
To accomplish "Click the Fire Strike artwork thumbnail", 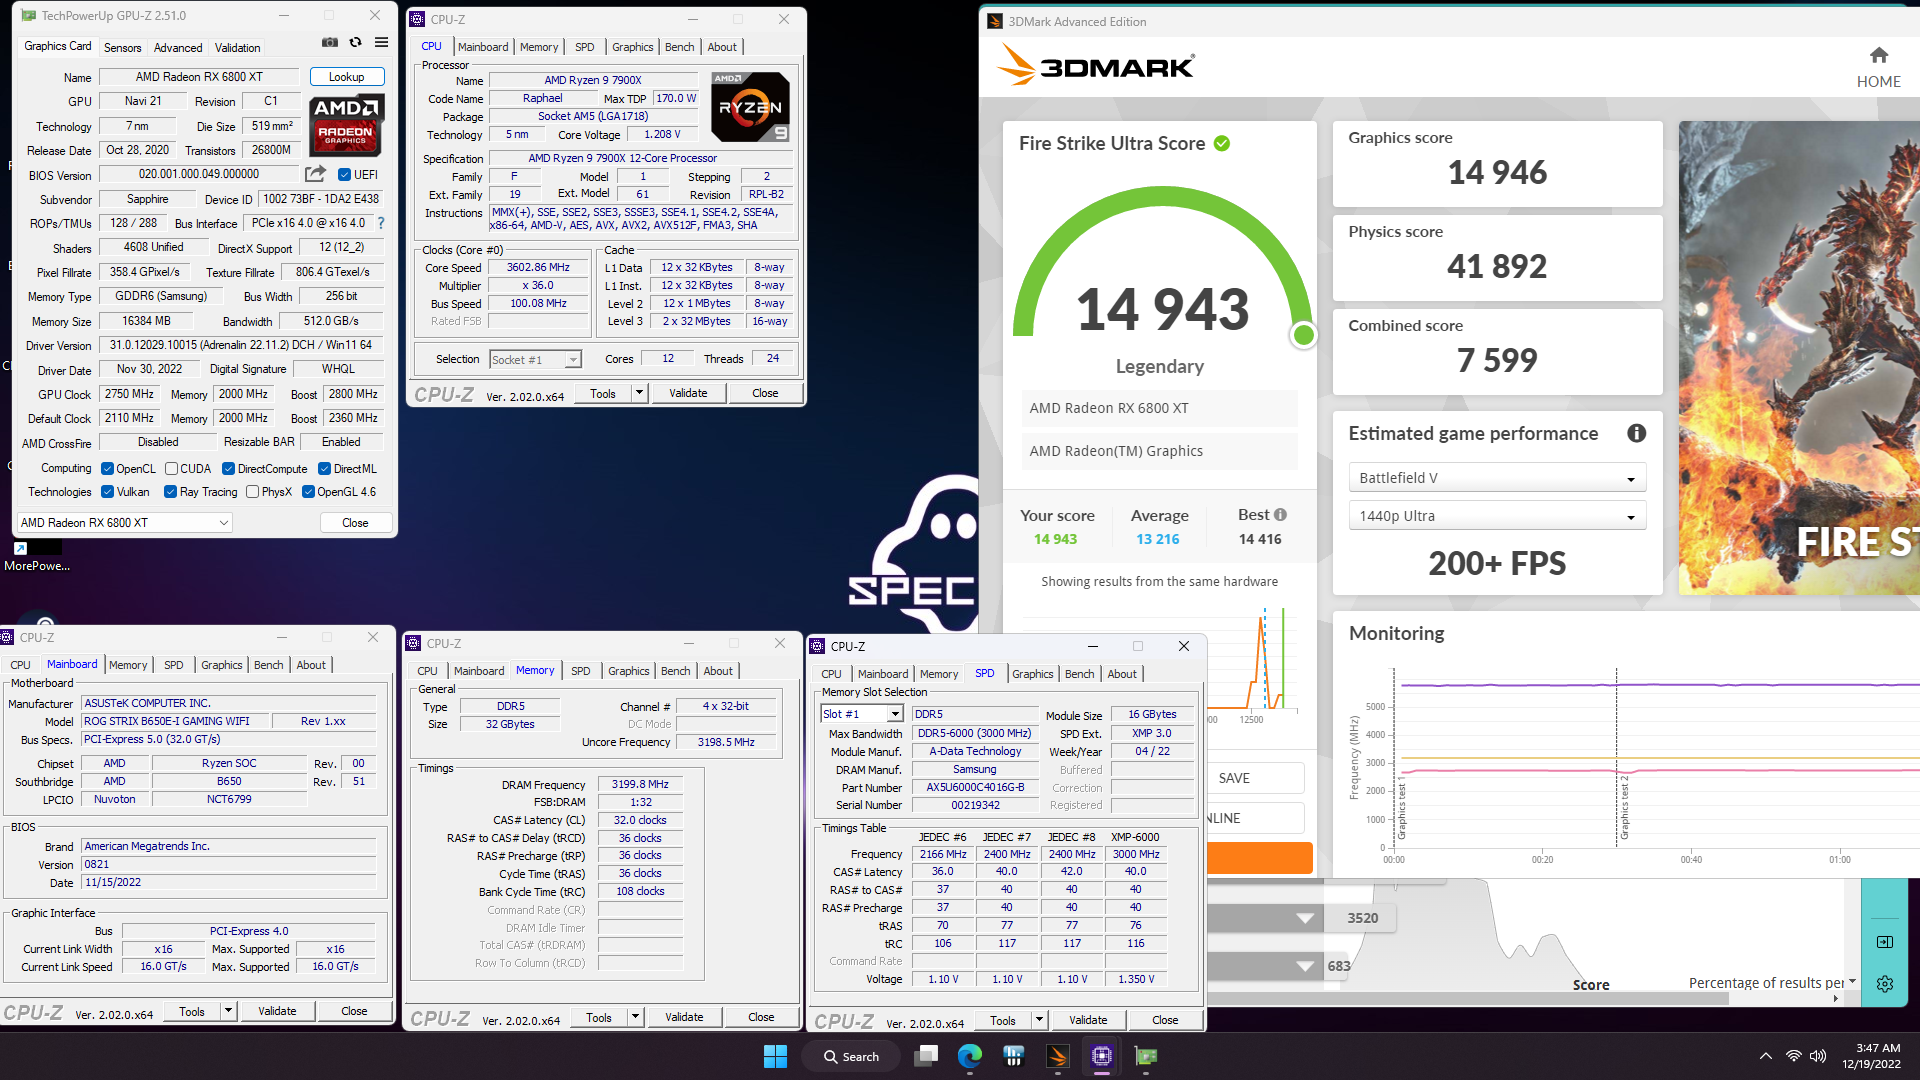I will pyautogui.click(x=1799, y=358).
